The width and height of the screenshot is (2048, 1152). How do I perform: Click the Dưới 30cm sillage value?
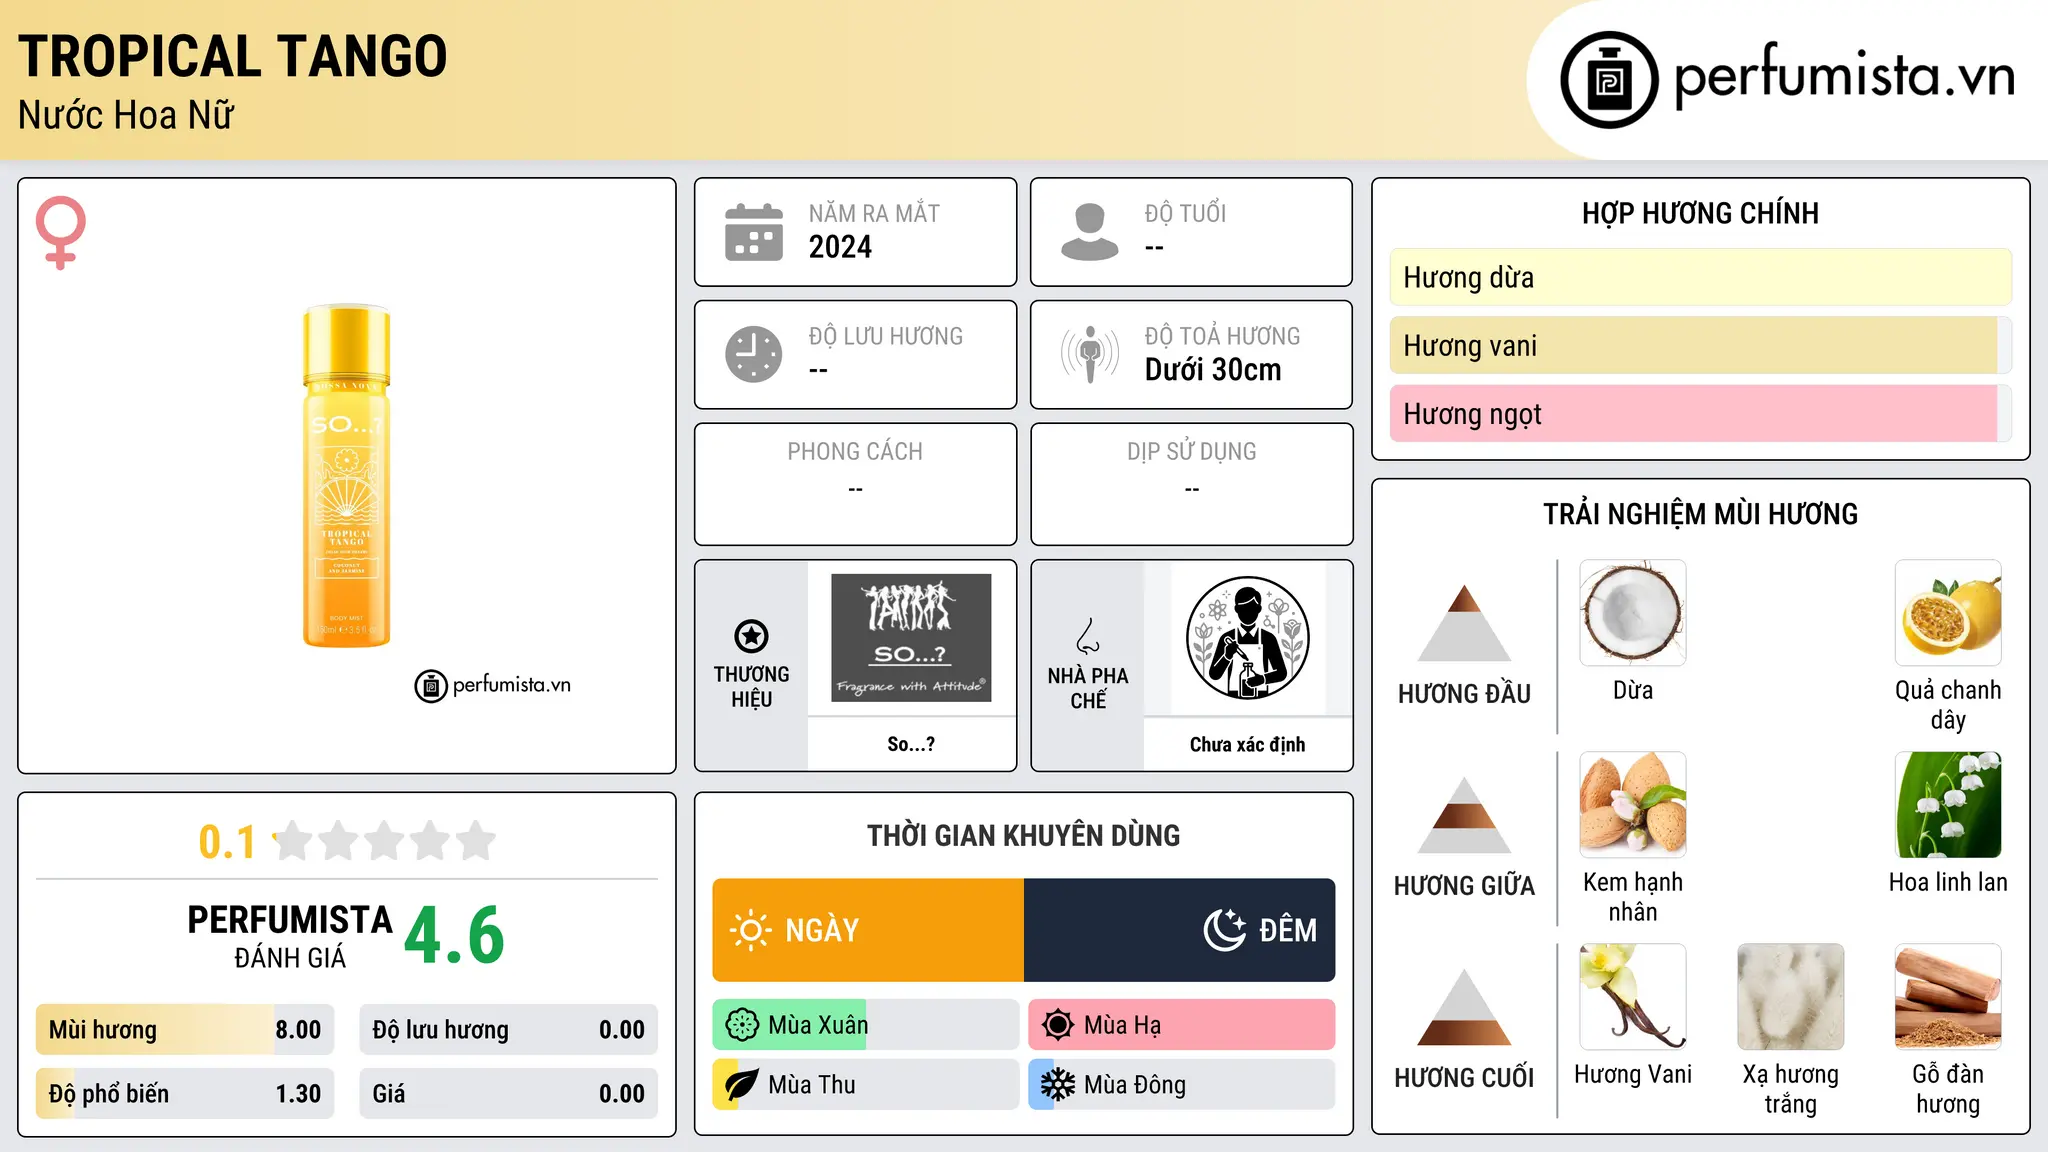tap(1213, 369)
